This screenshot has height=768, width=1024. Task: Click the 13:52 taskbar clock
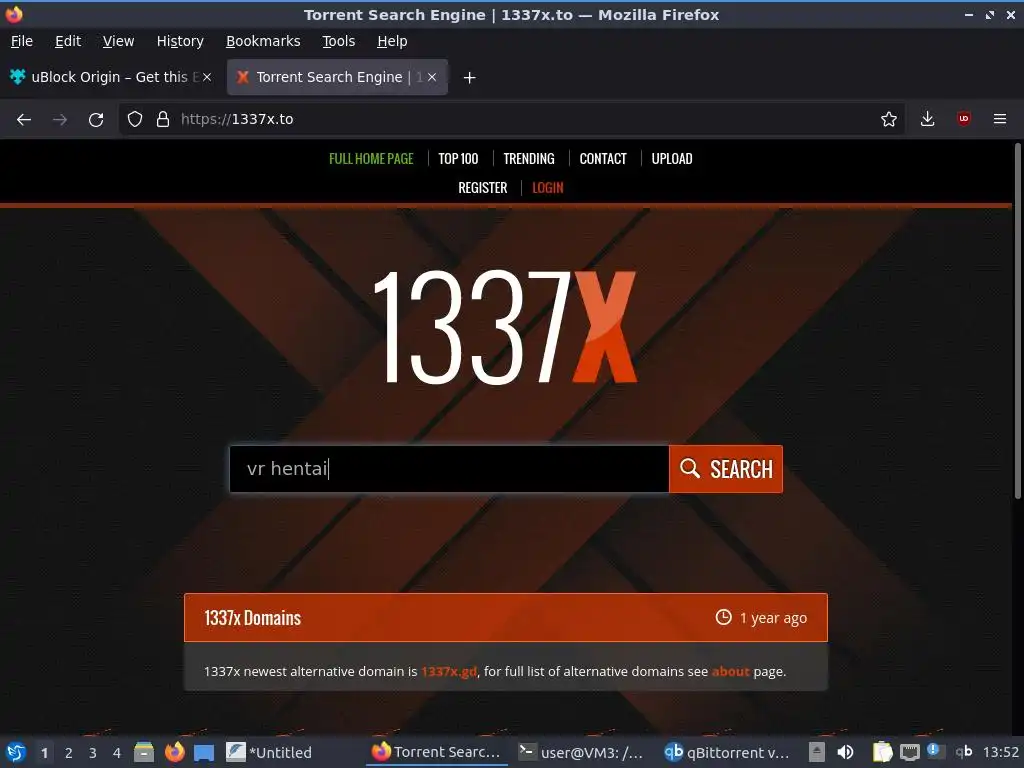point(1000,752)
